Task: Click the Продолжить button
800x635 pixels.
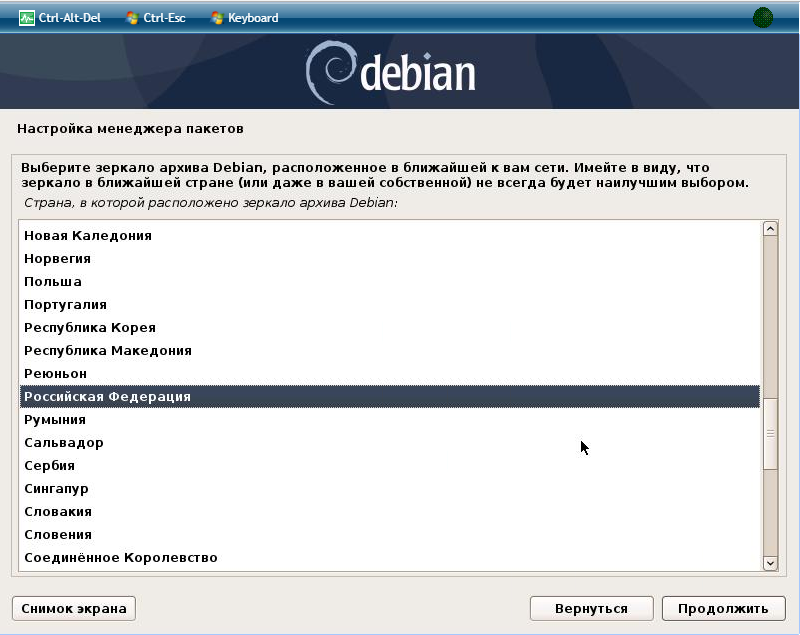Action: [723, 608]
